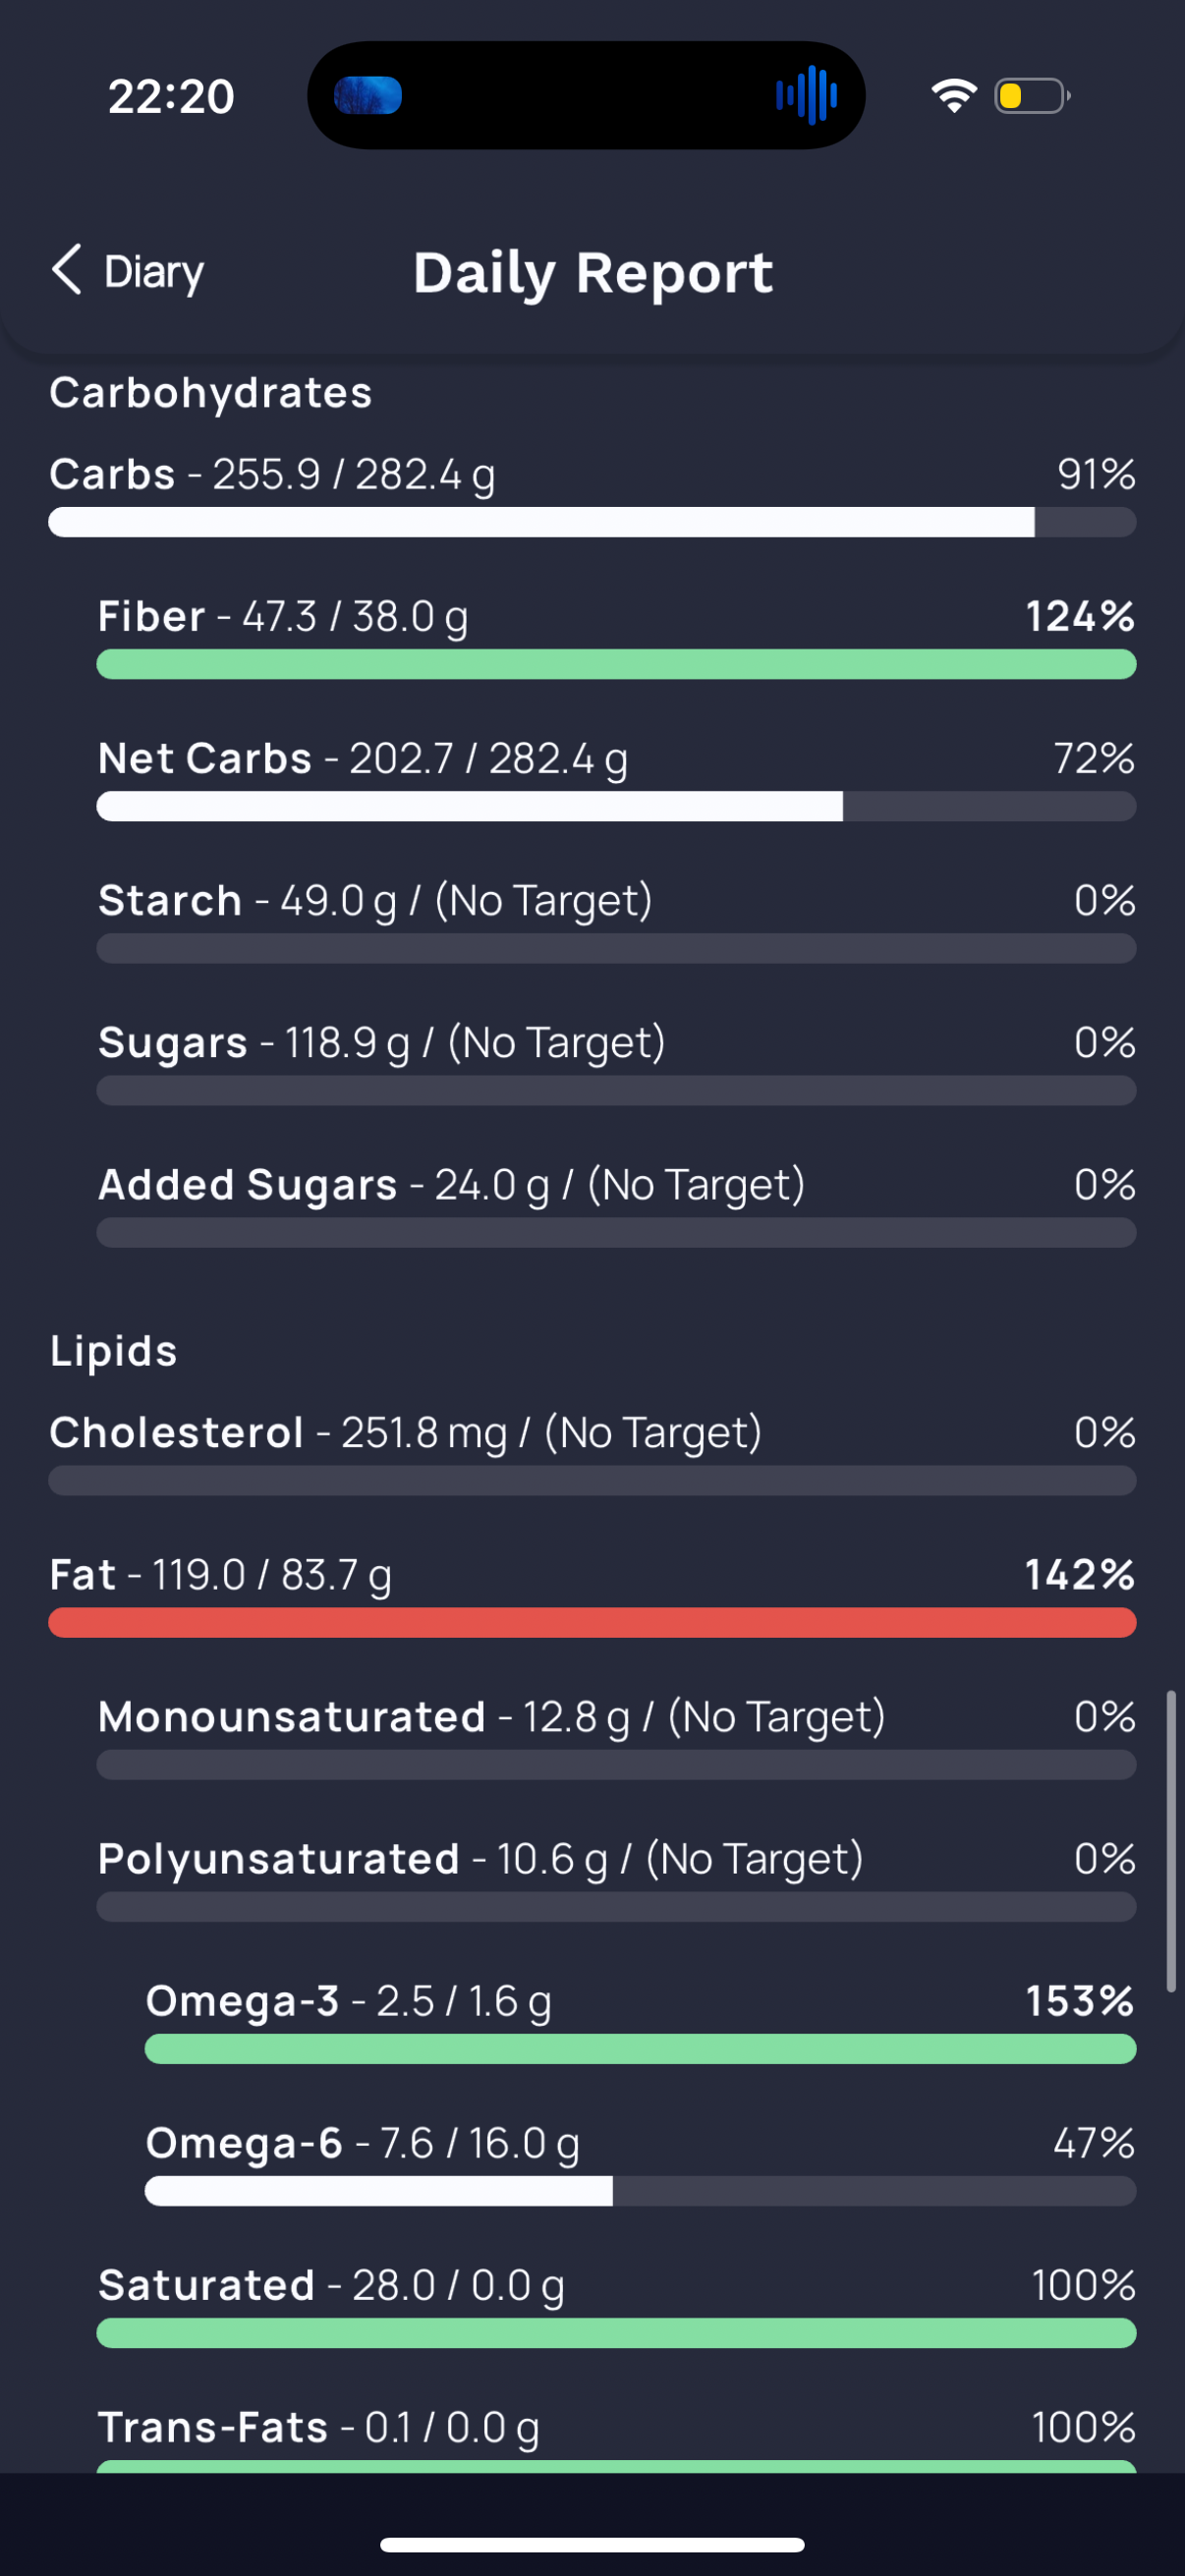Tap the Sugars row
Image resolution: width=1185 pixels, height=2576 pixels.
[x=616, y=1062]
